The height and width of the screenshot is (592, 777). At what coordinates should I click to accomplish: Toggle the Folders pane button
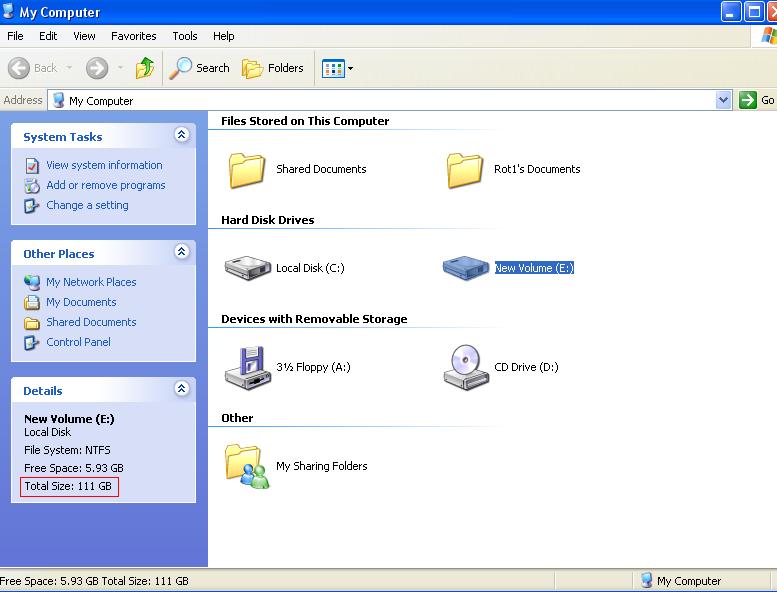[x=273, y=68]
